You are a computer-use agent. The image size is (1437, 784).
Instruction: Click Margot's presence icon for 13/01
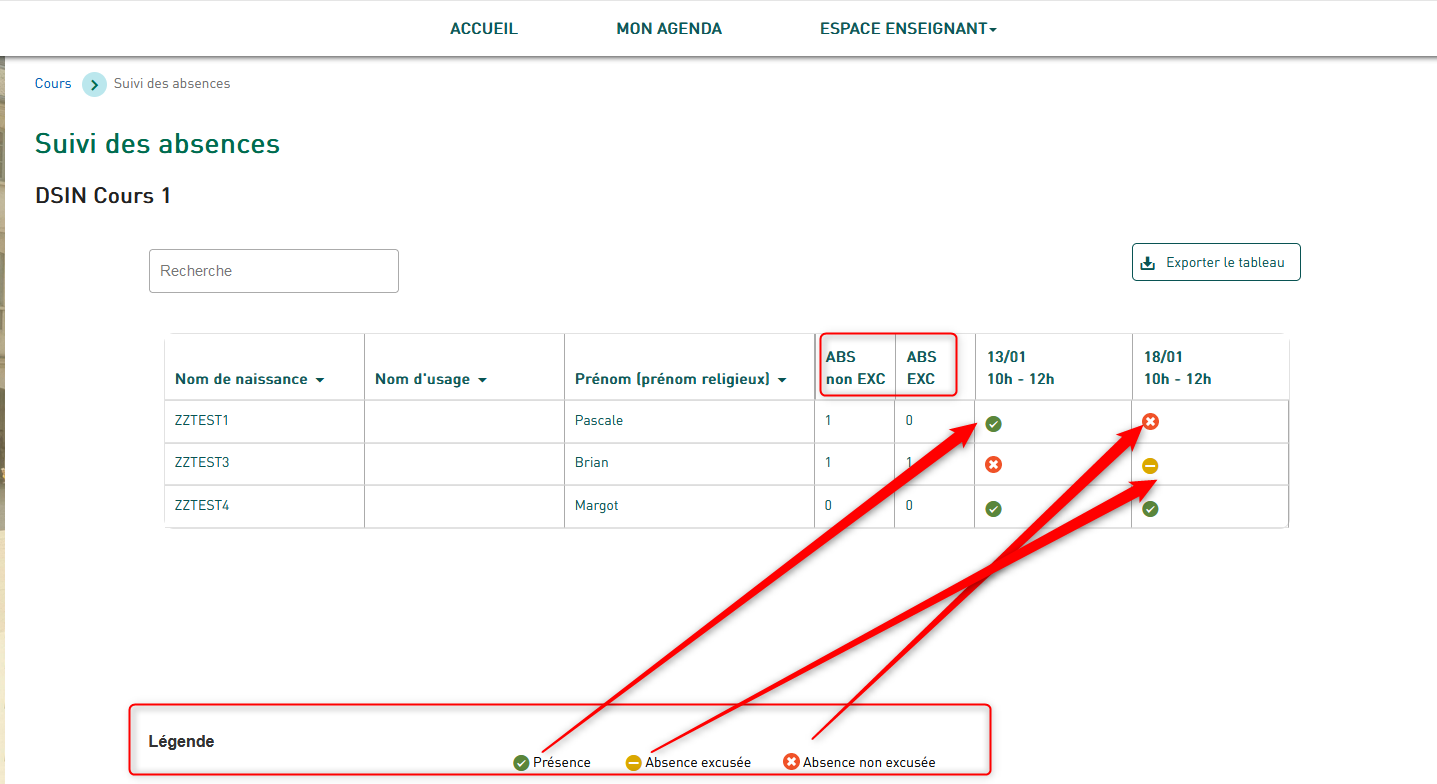[993, 509]
